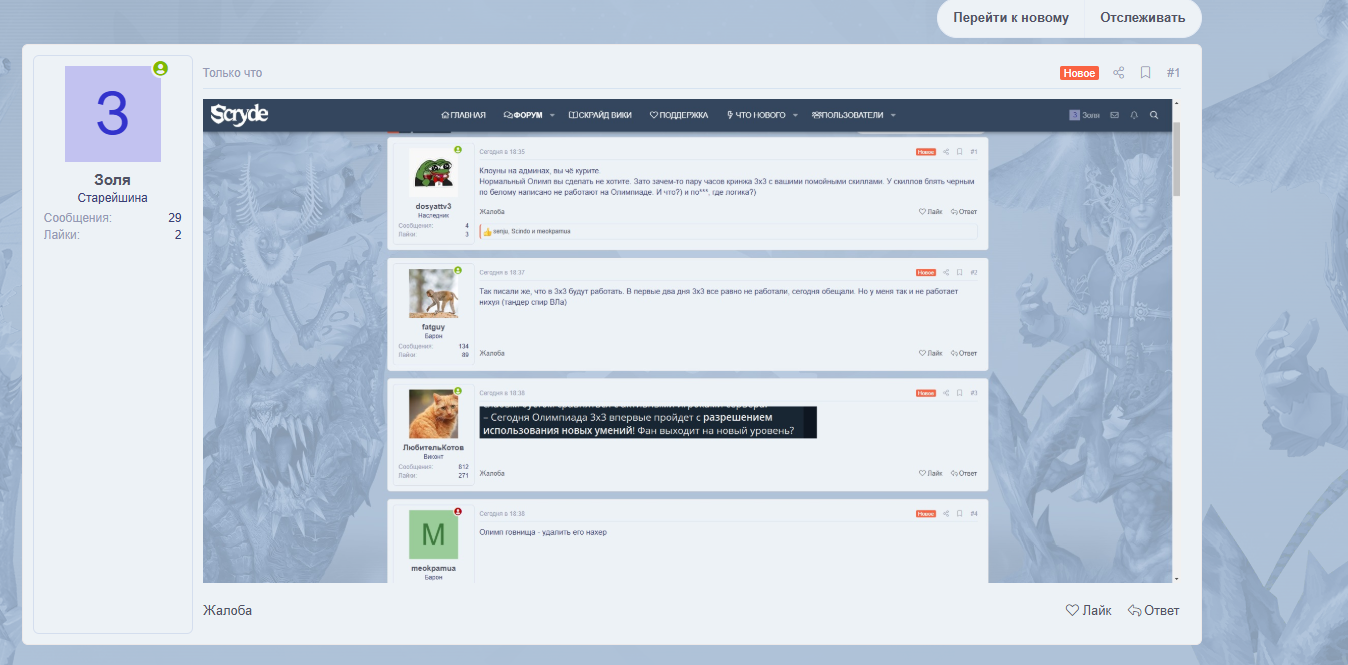This screenshot has height=665, width=1348.
Task: Expand the ЧТО НОВОГО dropdown arrow
Action: coord(795,115)
